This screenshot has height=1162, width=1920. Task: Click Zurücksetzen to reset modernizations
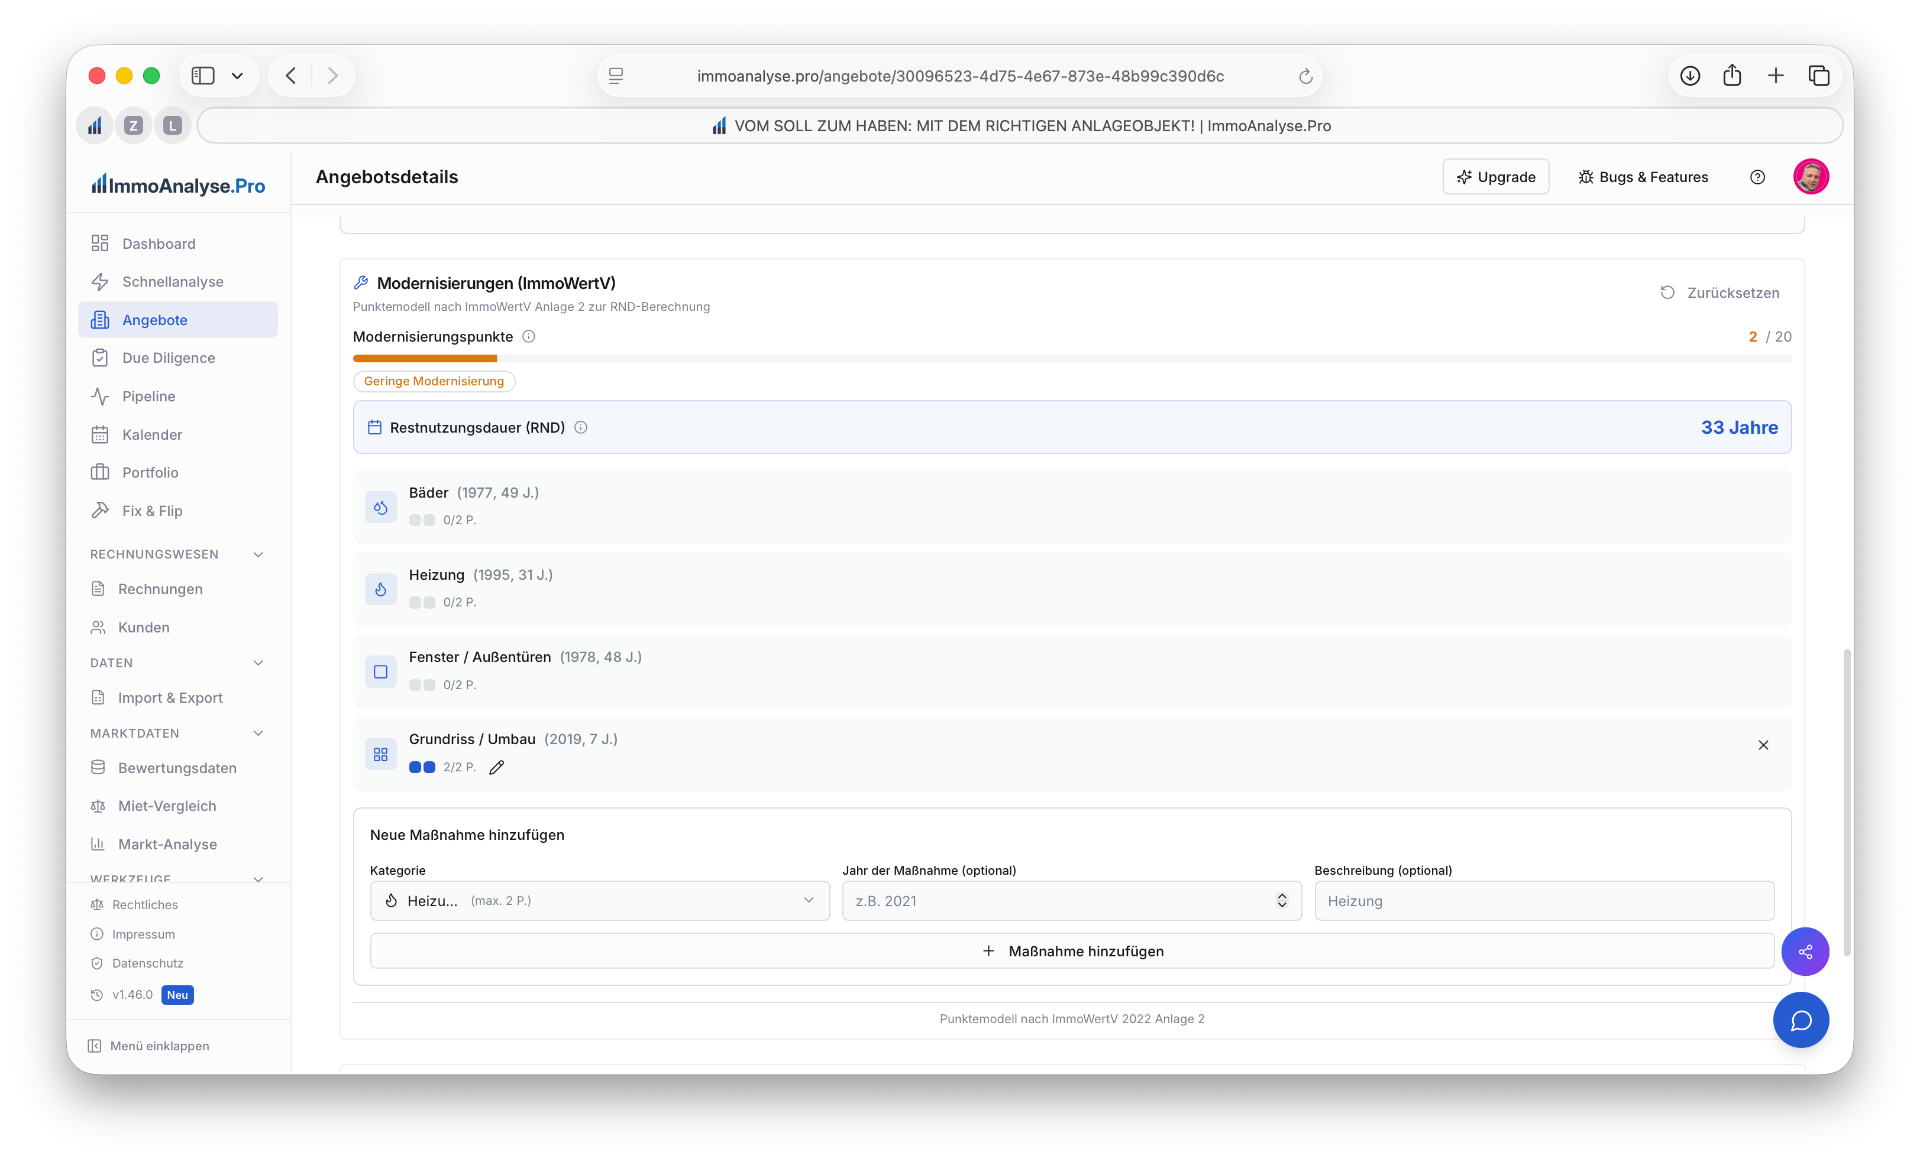point(1720,293)
